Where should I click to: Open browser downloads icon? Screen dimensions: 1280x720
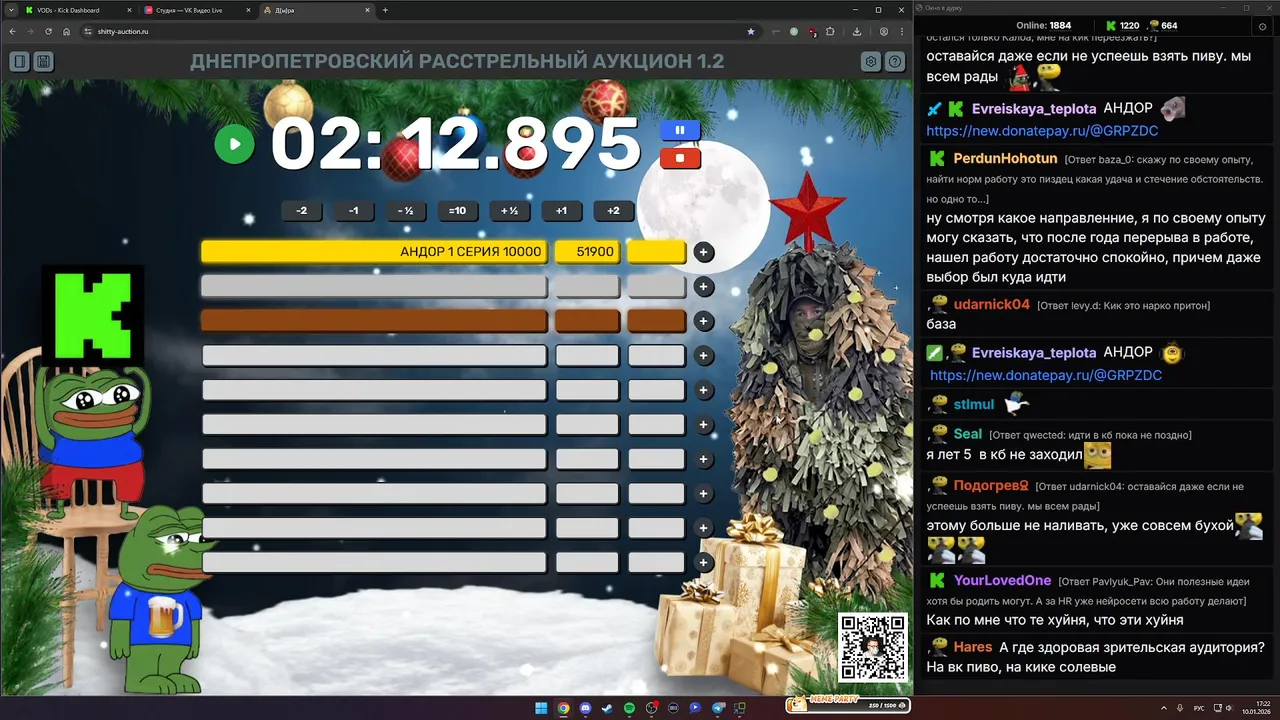coord(857,31)
